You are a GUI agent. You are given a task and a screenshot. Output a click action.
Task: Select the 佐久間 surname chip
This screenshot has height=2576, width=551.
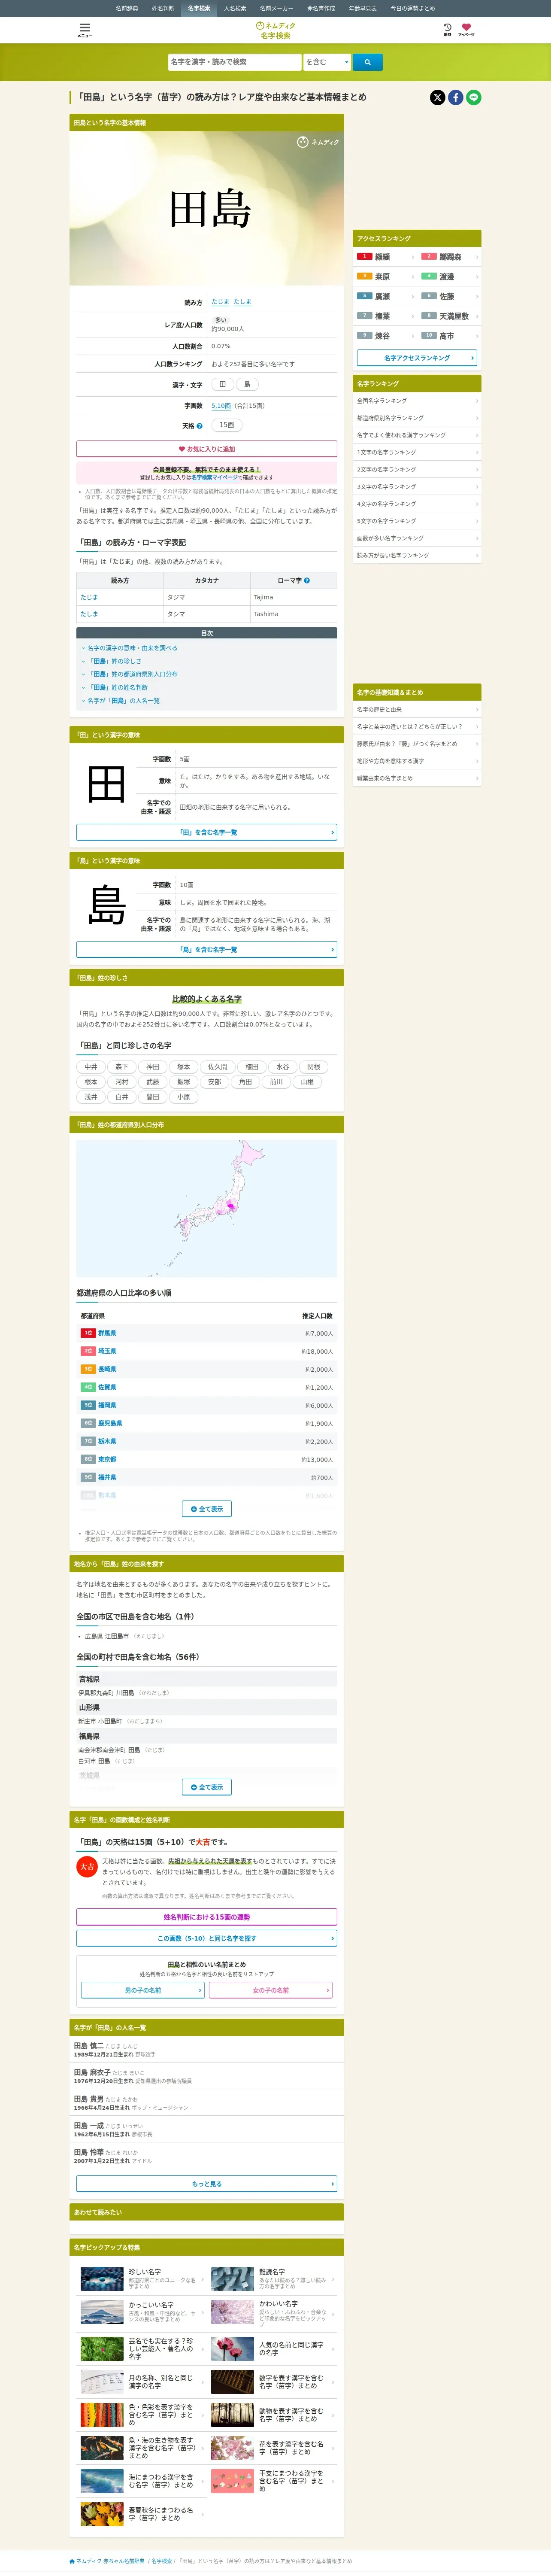[217, 1067]
